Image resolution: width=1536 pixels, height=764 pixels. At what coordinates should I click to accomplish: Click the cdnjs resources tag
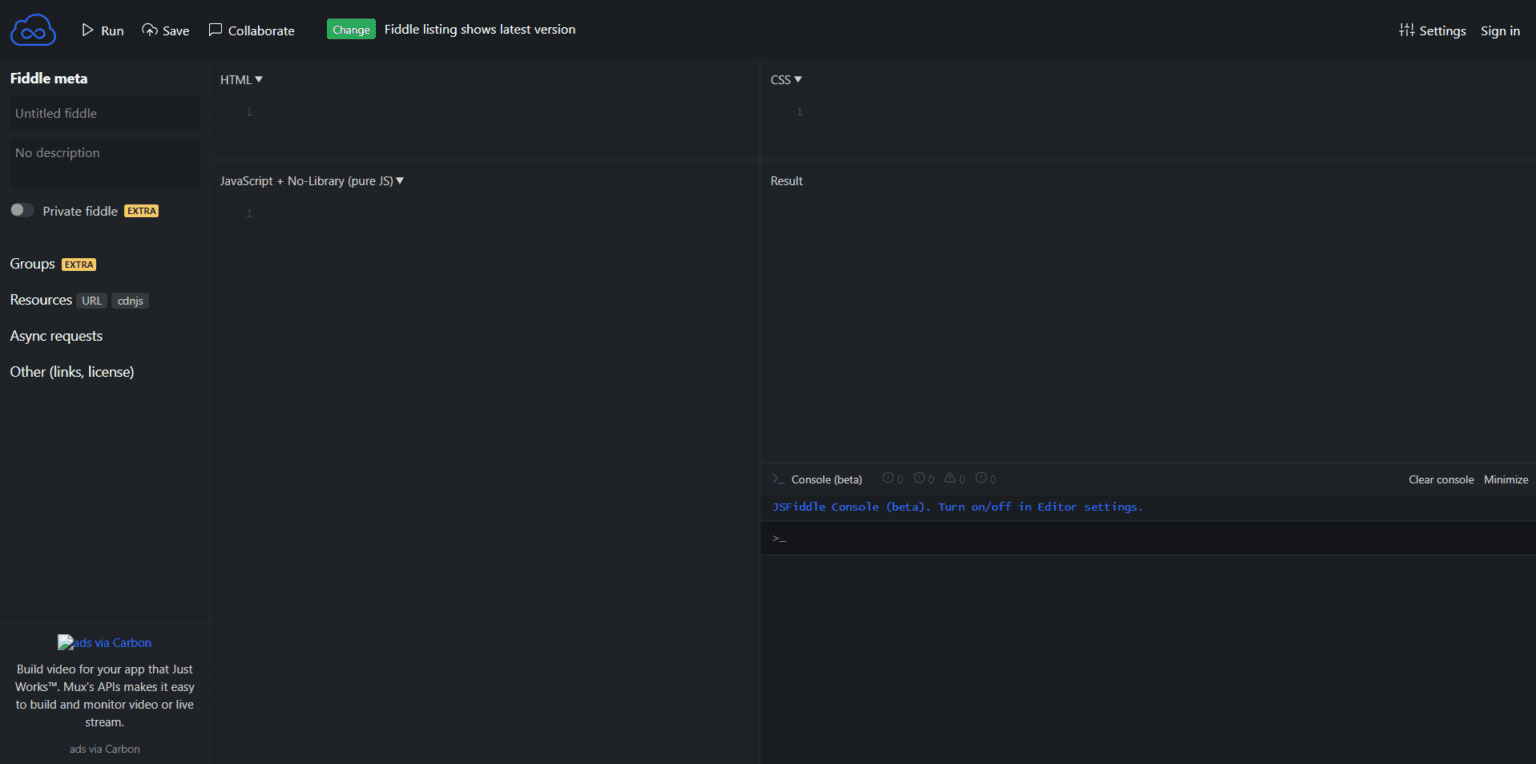130,301
